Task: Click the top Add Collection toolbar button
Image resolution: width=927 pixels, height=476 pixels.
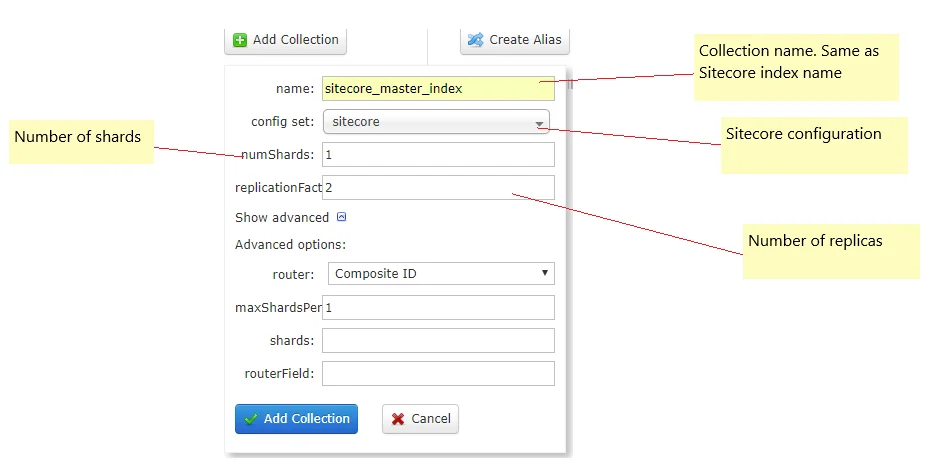Action: coord(286,41)
